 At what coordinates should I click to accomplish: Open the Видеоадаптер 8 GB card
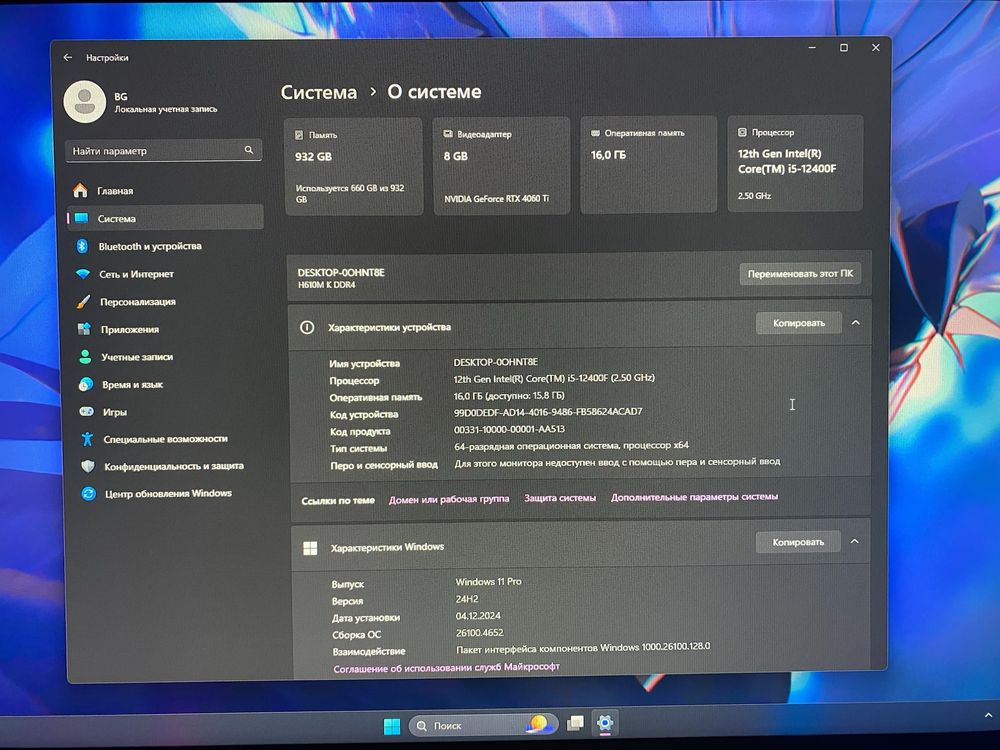tap(501, 165)
